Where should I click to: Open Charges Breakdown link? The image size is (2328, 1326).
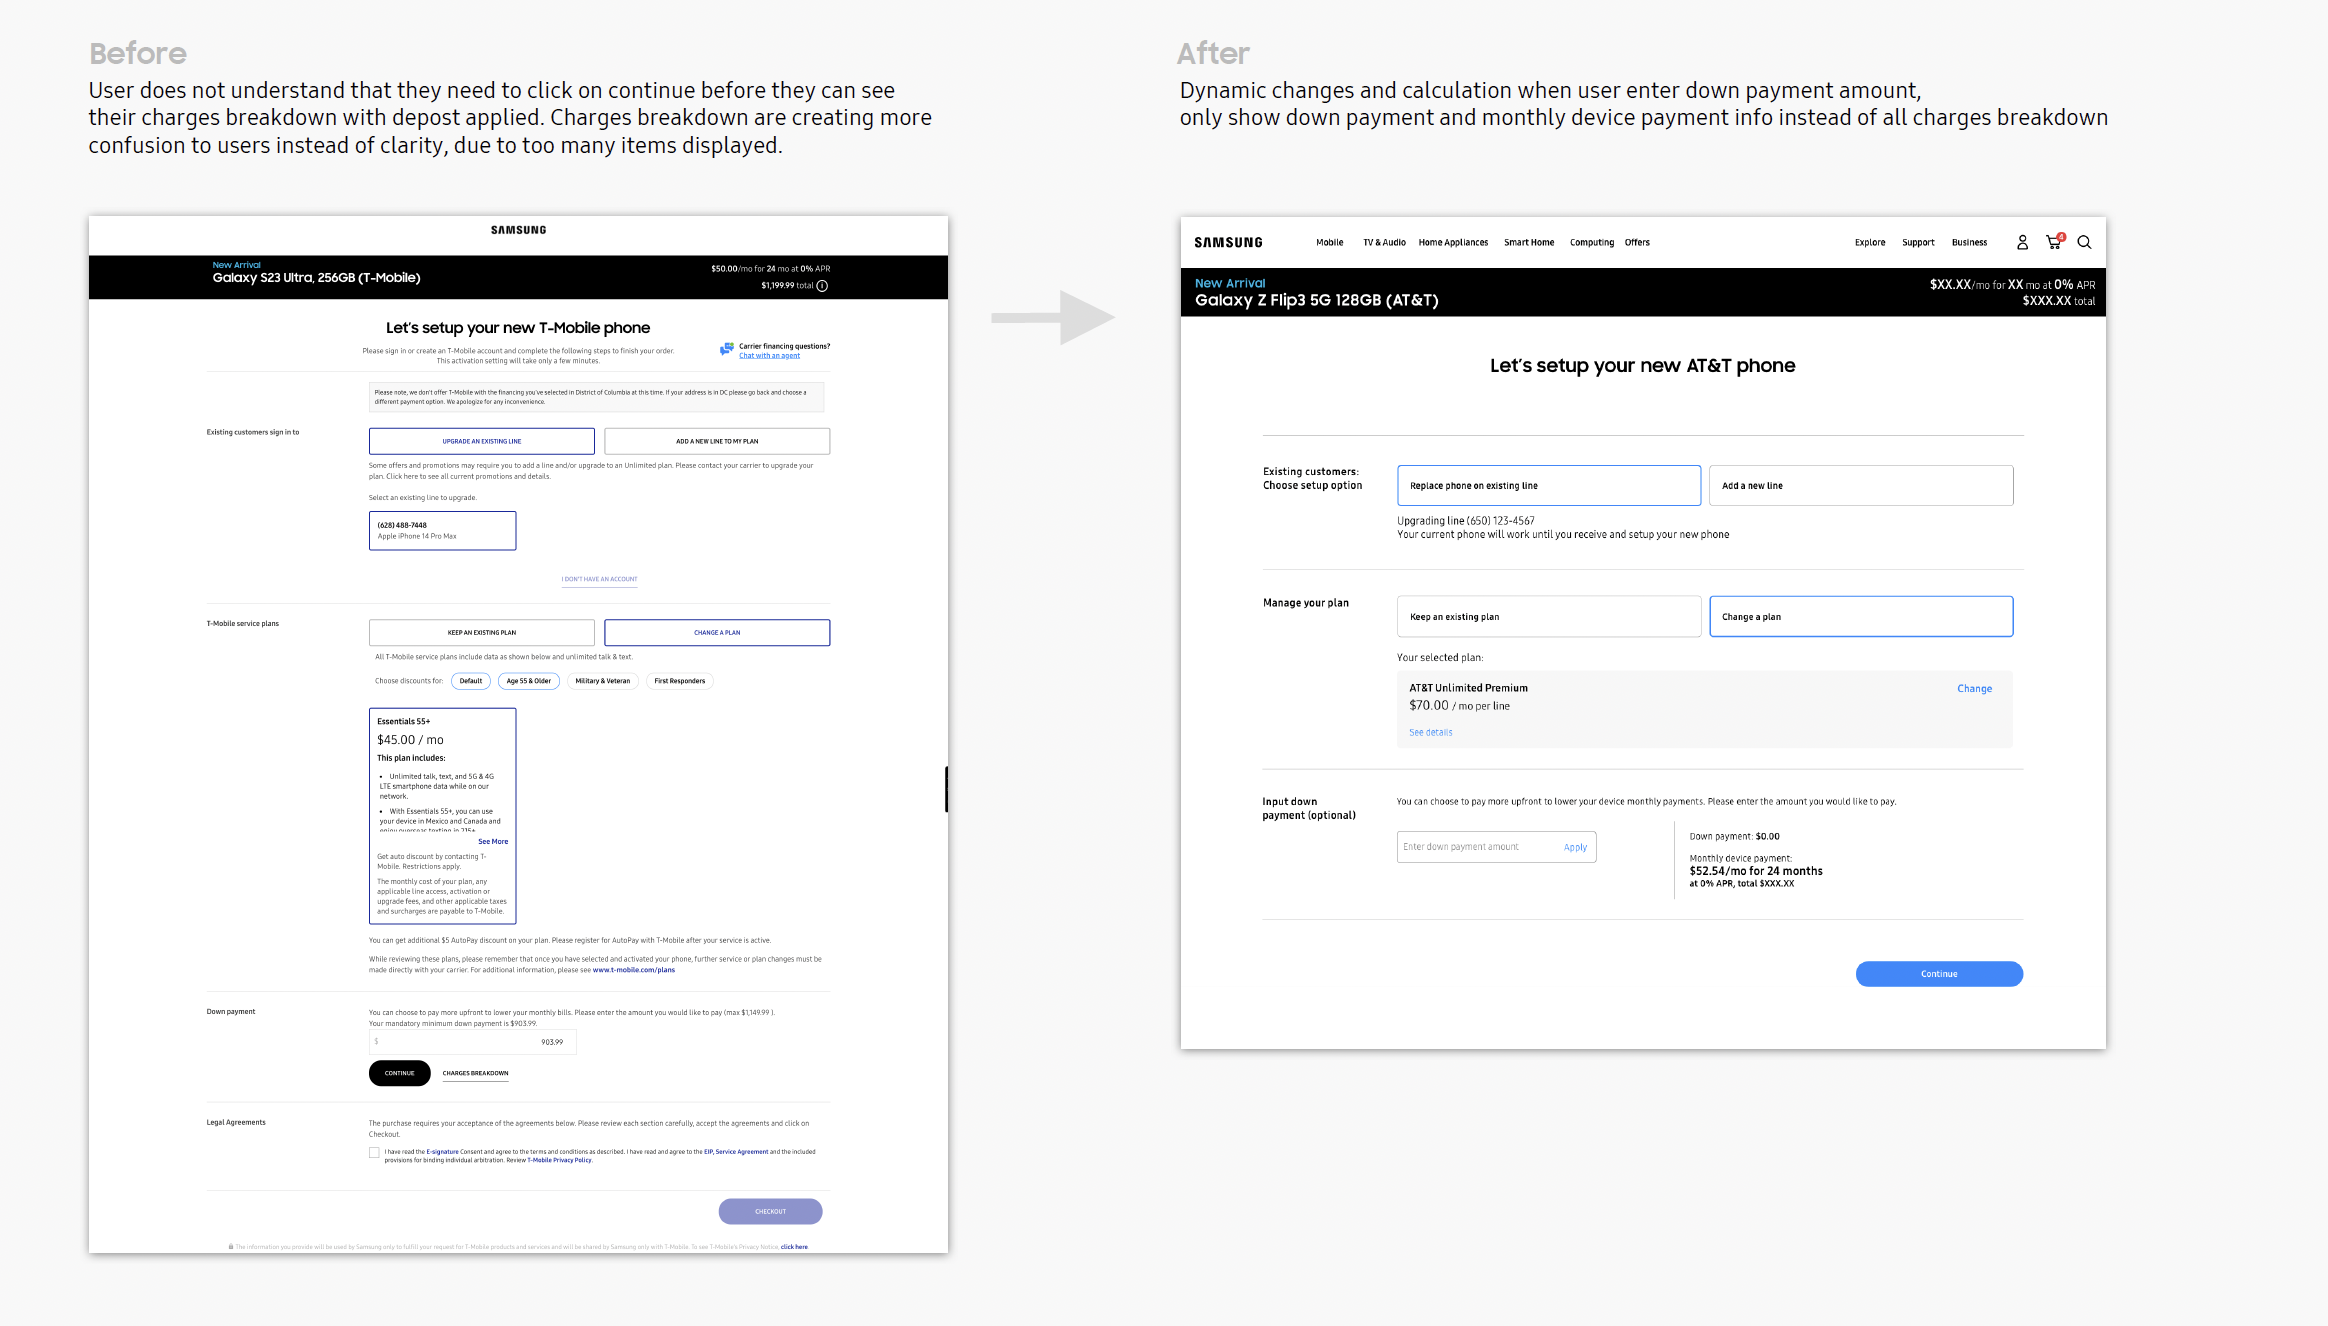[x=475, y=1074]
